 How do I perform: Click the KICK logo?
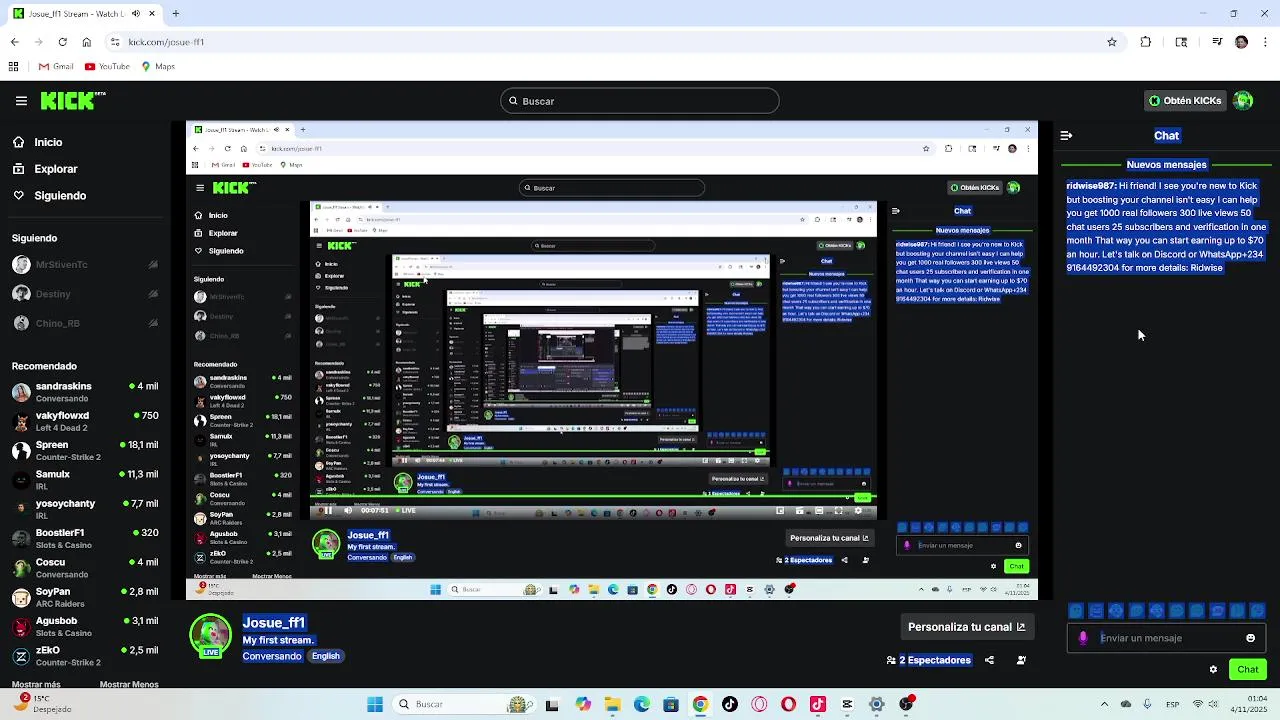[73, 101]
